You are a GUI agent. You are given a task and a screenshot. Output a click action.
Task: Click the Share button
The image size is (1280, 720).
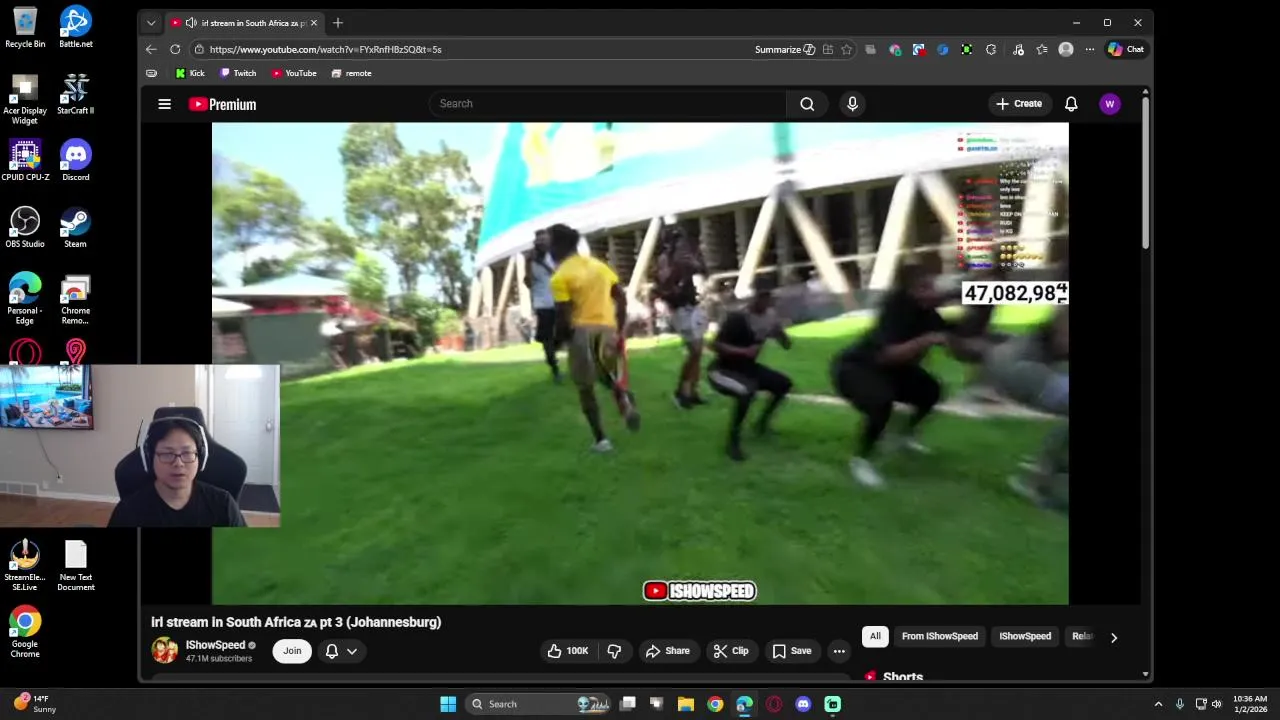(x=667, y=651)
